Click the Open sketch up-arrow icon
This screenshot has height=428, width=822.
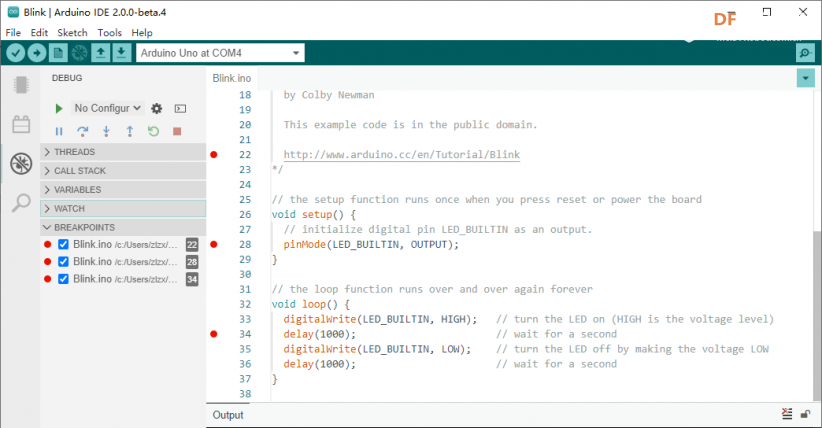click(x=101, y=53)
